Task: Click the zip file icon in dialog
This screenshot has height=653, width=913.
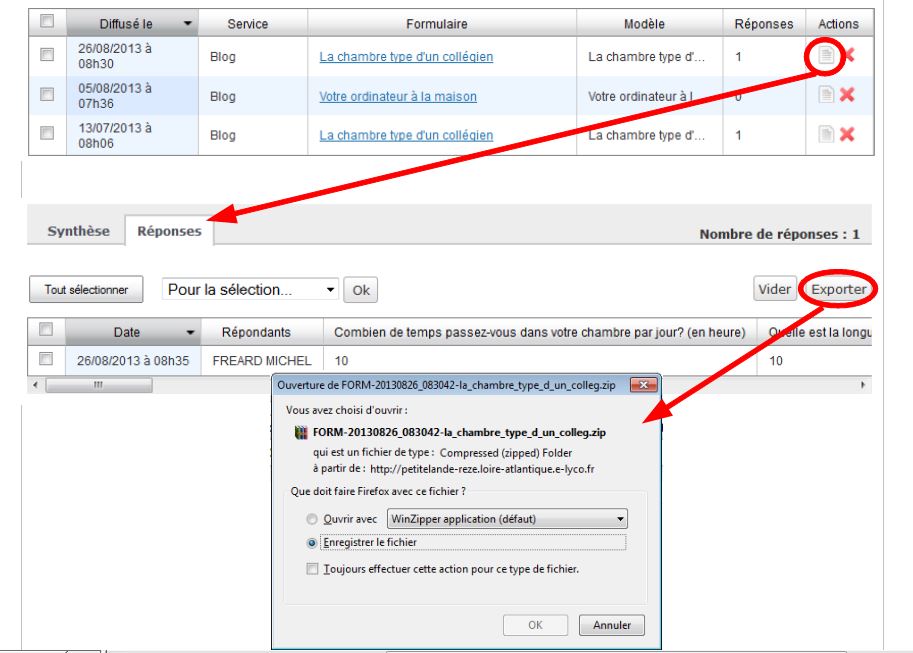Action: 300,433
